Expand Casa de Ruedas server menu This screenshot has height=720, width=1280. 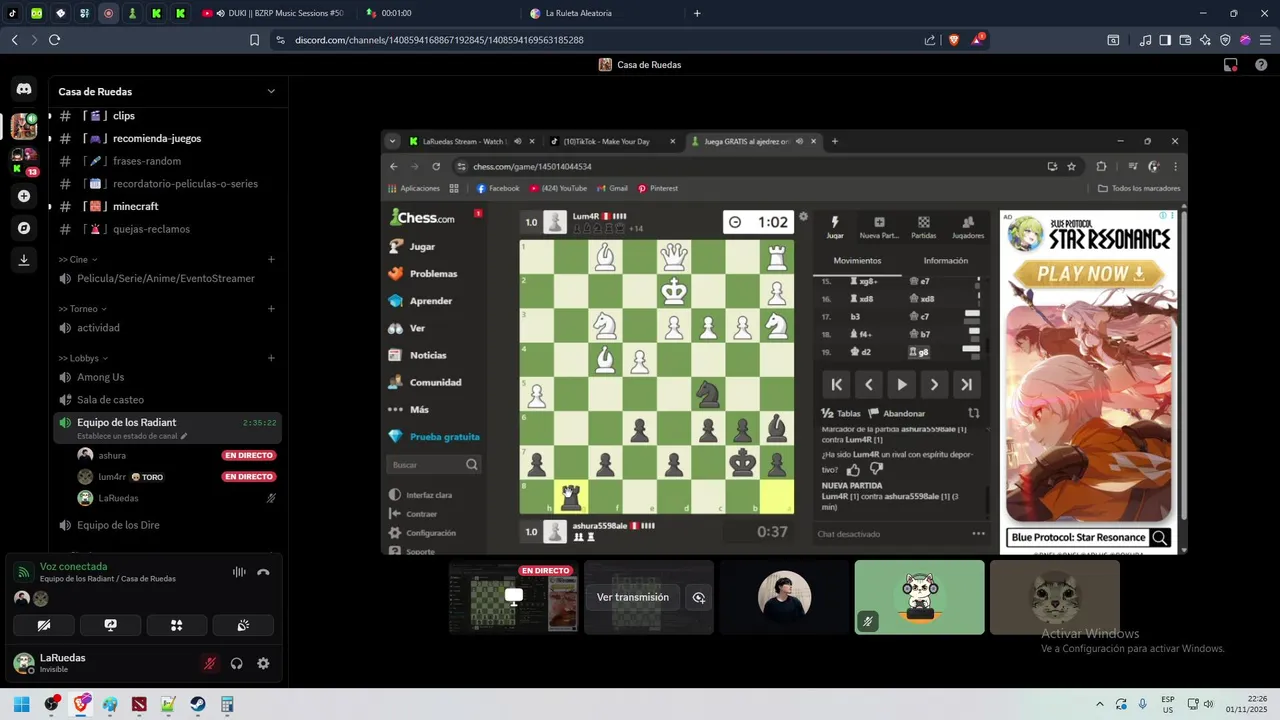271,91
